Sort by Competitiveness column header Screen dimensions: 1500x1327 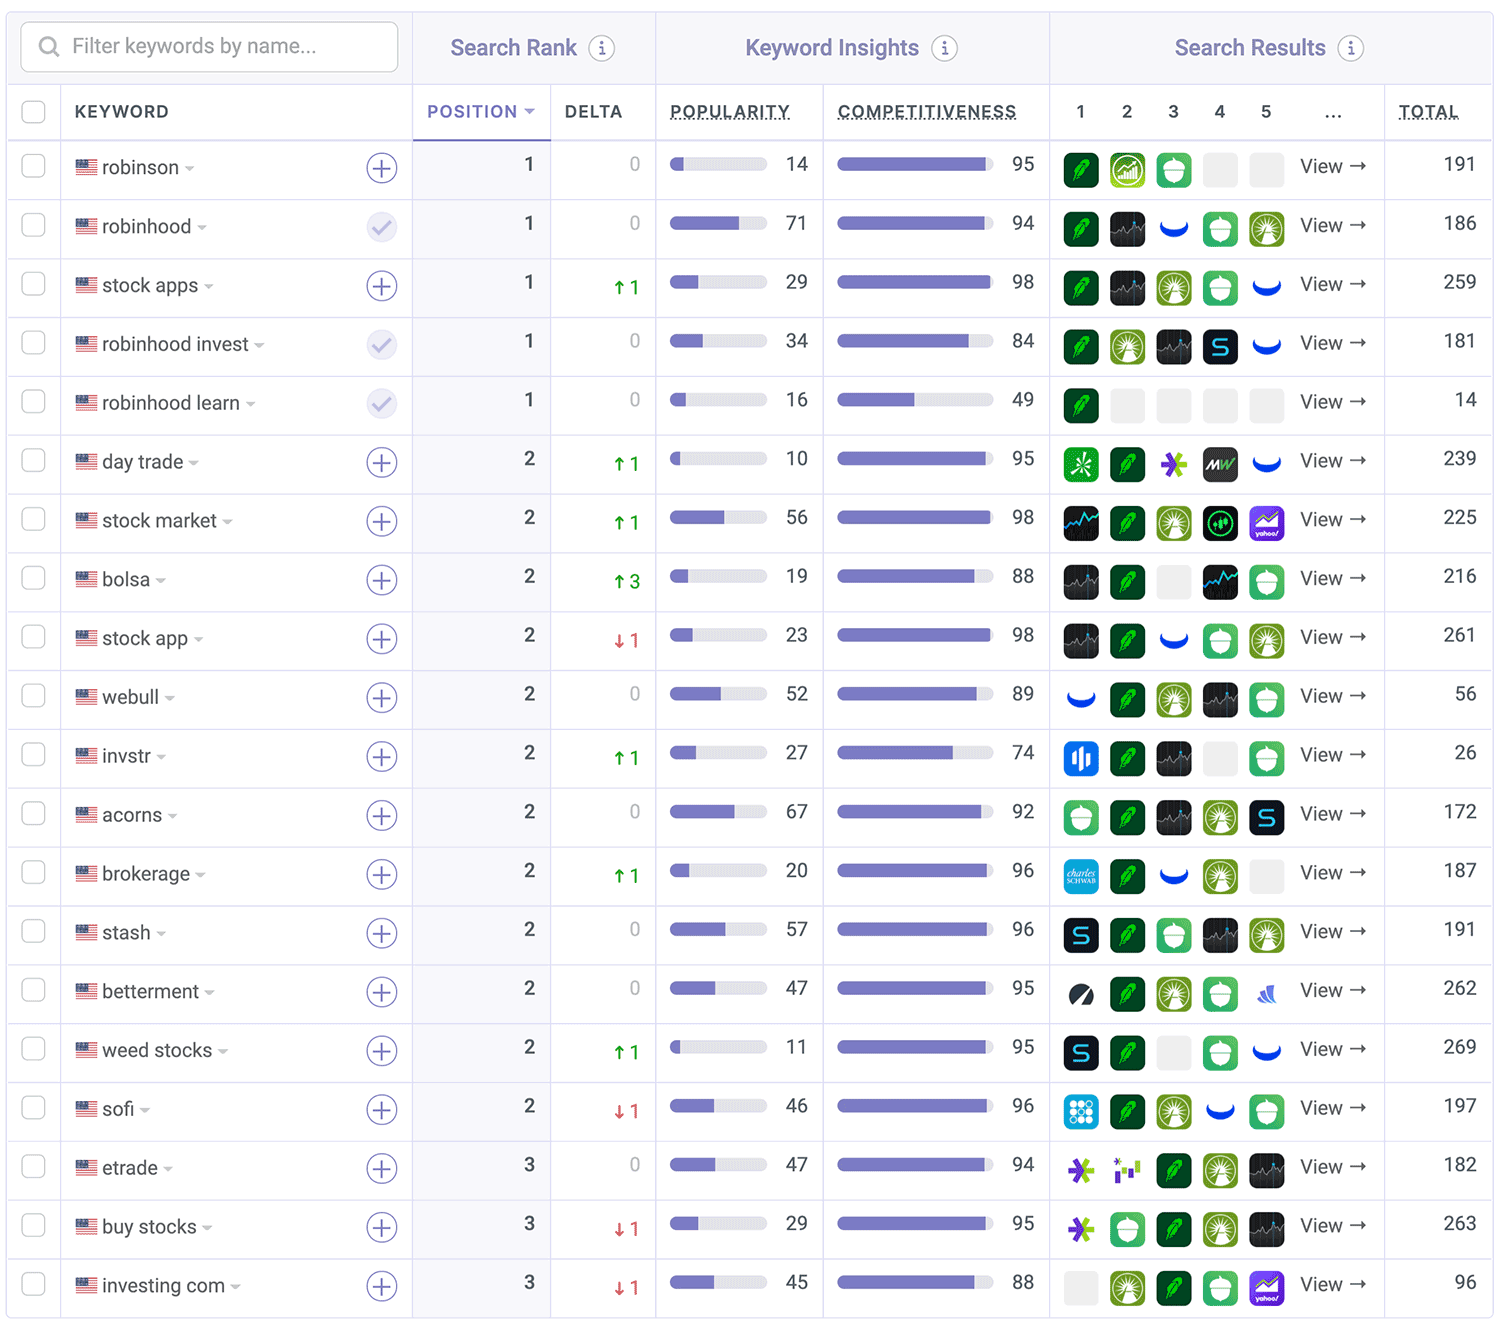(x=927, y=112)
